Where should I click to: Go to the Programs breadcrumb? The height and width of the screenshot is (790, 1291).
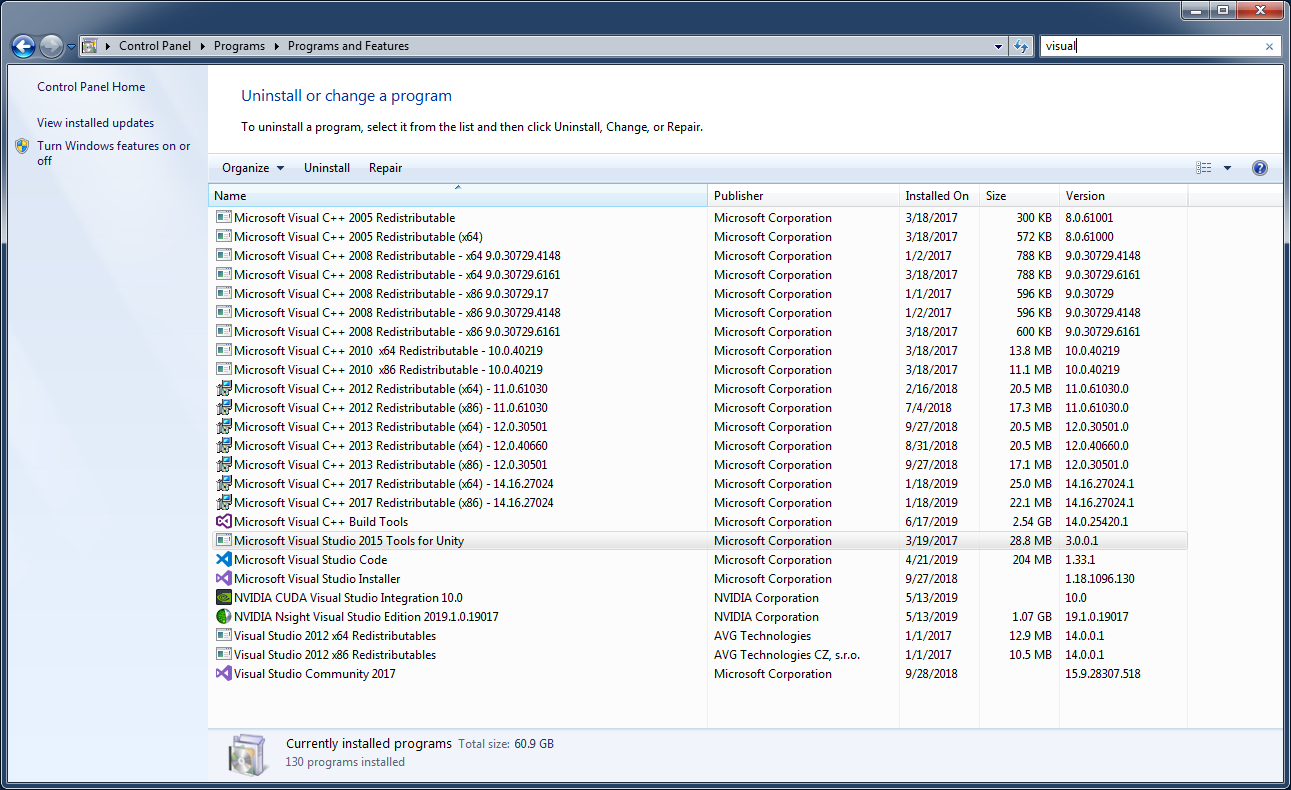coord(239,45)
